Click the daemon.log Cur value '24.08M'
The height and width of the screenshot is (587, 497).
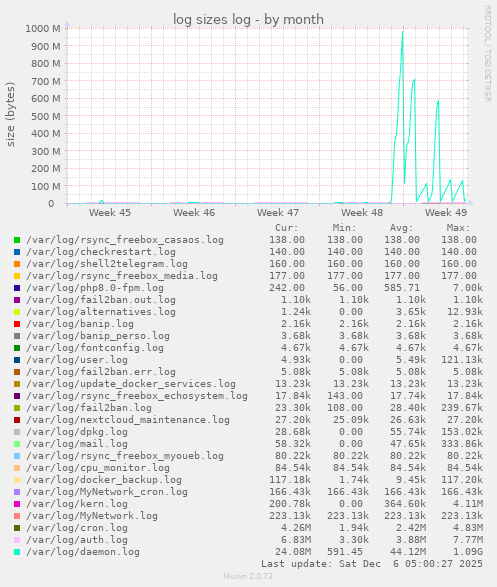pos(293,552)
